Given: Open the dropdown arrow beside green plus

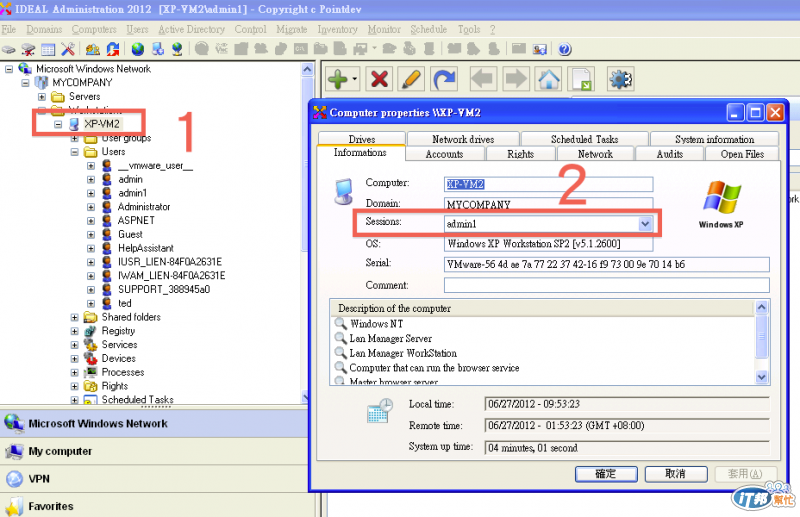Looking at the screenshot, I should coord(355,80).
